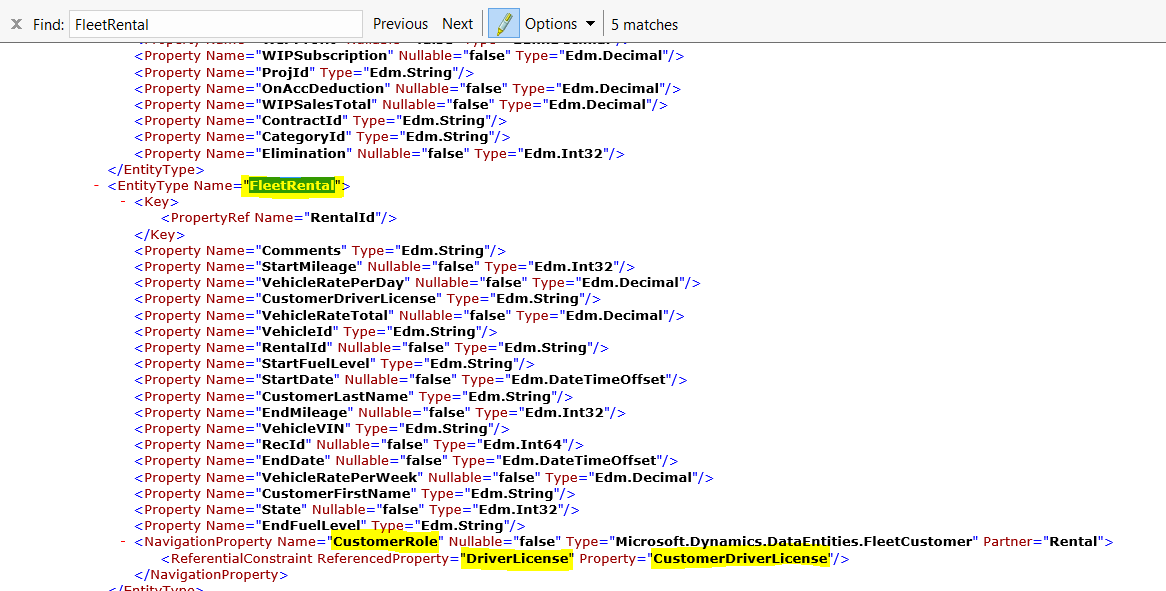1166x591 pixels.
Task: Click the Find input field containing FleetRental
Action: pos(216,25)
